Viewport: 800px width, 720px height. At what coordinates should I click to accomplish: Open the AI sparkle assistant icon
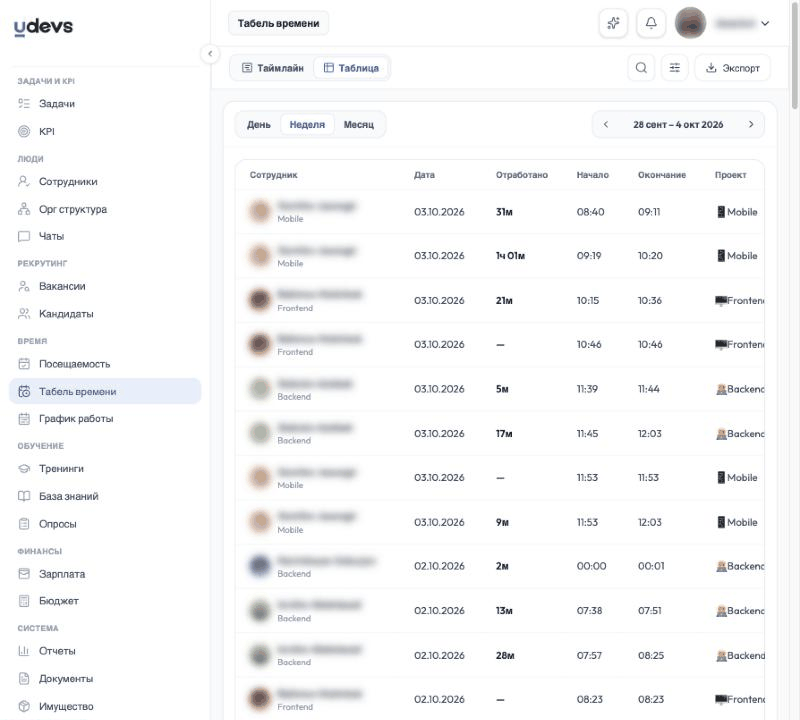[x=613, y=23]
